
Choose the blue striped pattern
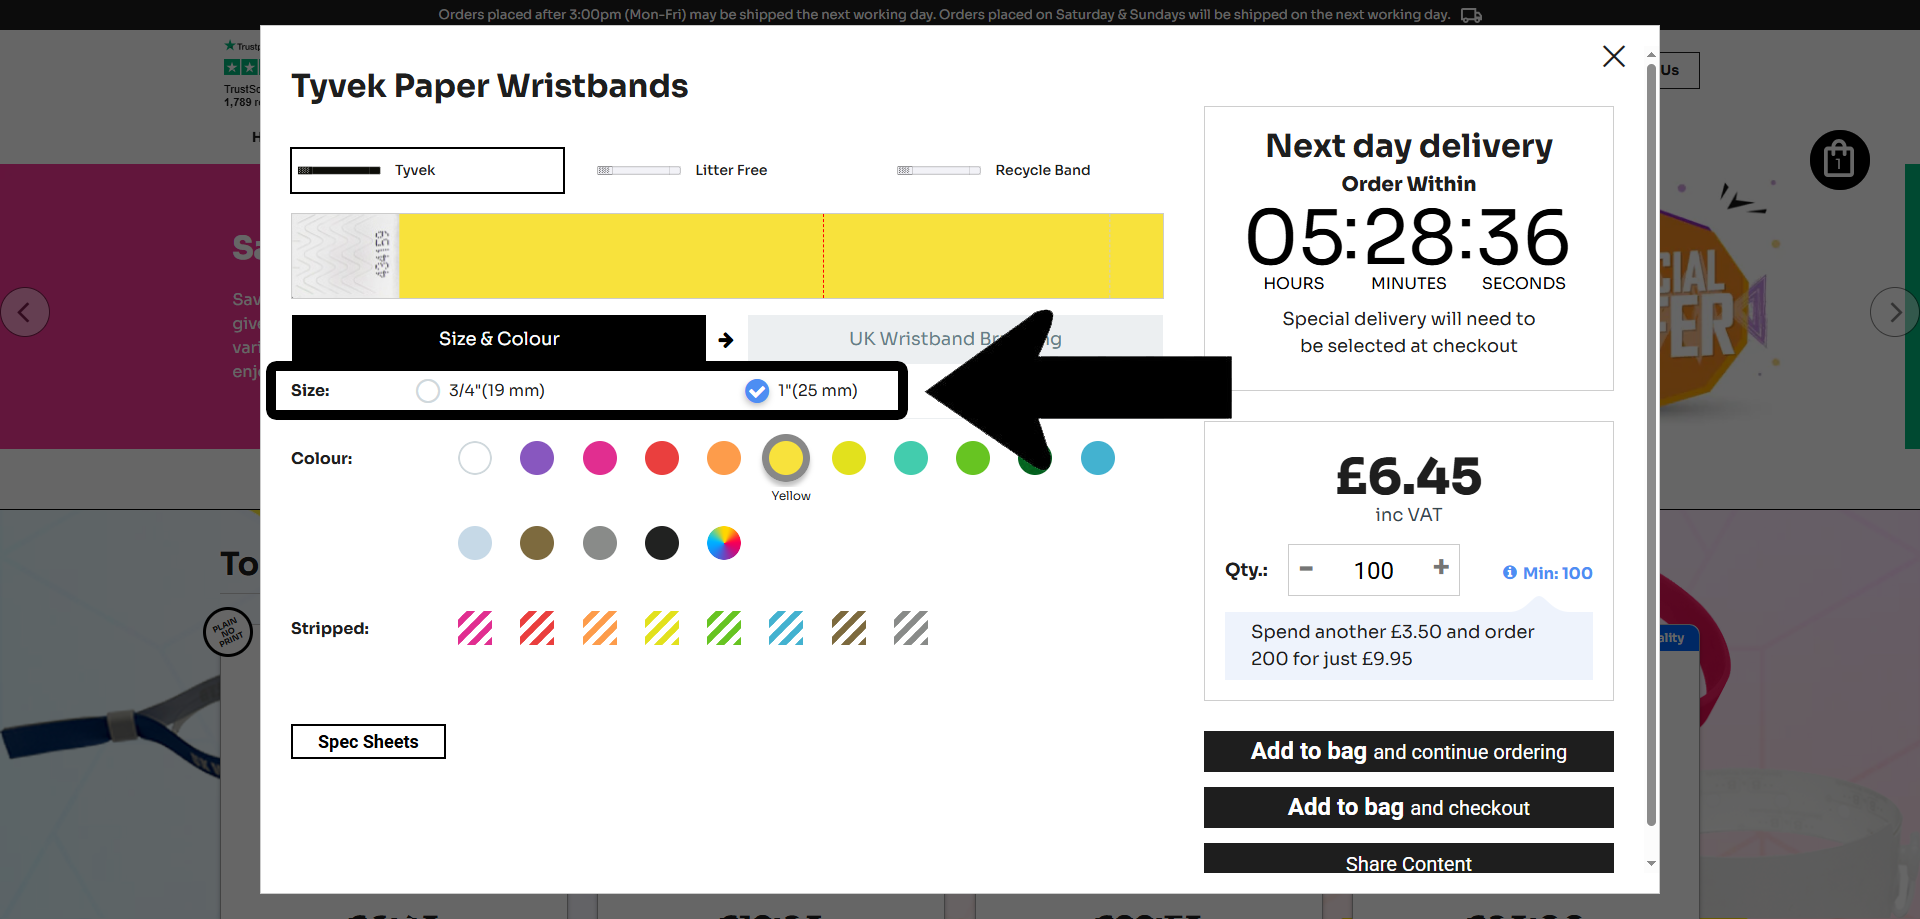click(786, 628)
